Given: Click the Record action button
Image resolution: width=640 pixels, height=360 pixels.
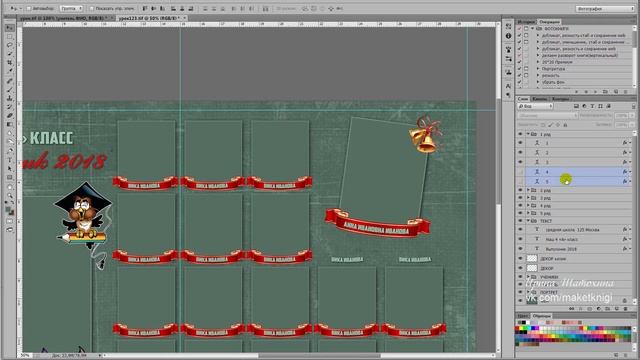Looking at the screenshot, I should [586, 92].
